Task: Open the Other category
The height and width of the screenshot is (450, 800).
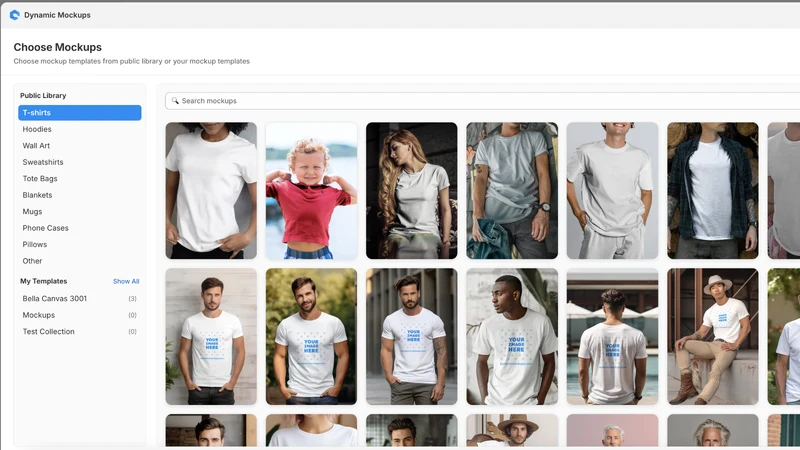Action: pyautogui.click(x=80, y=261)
